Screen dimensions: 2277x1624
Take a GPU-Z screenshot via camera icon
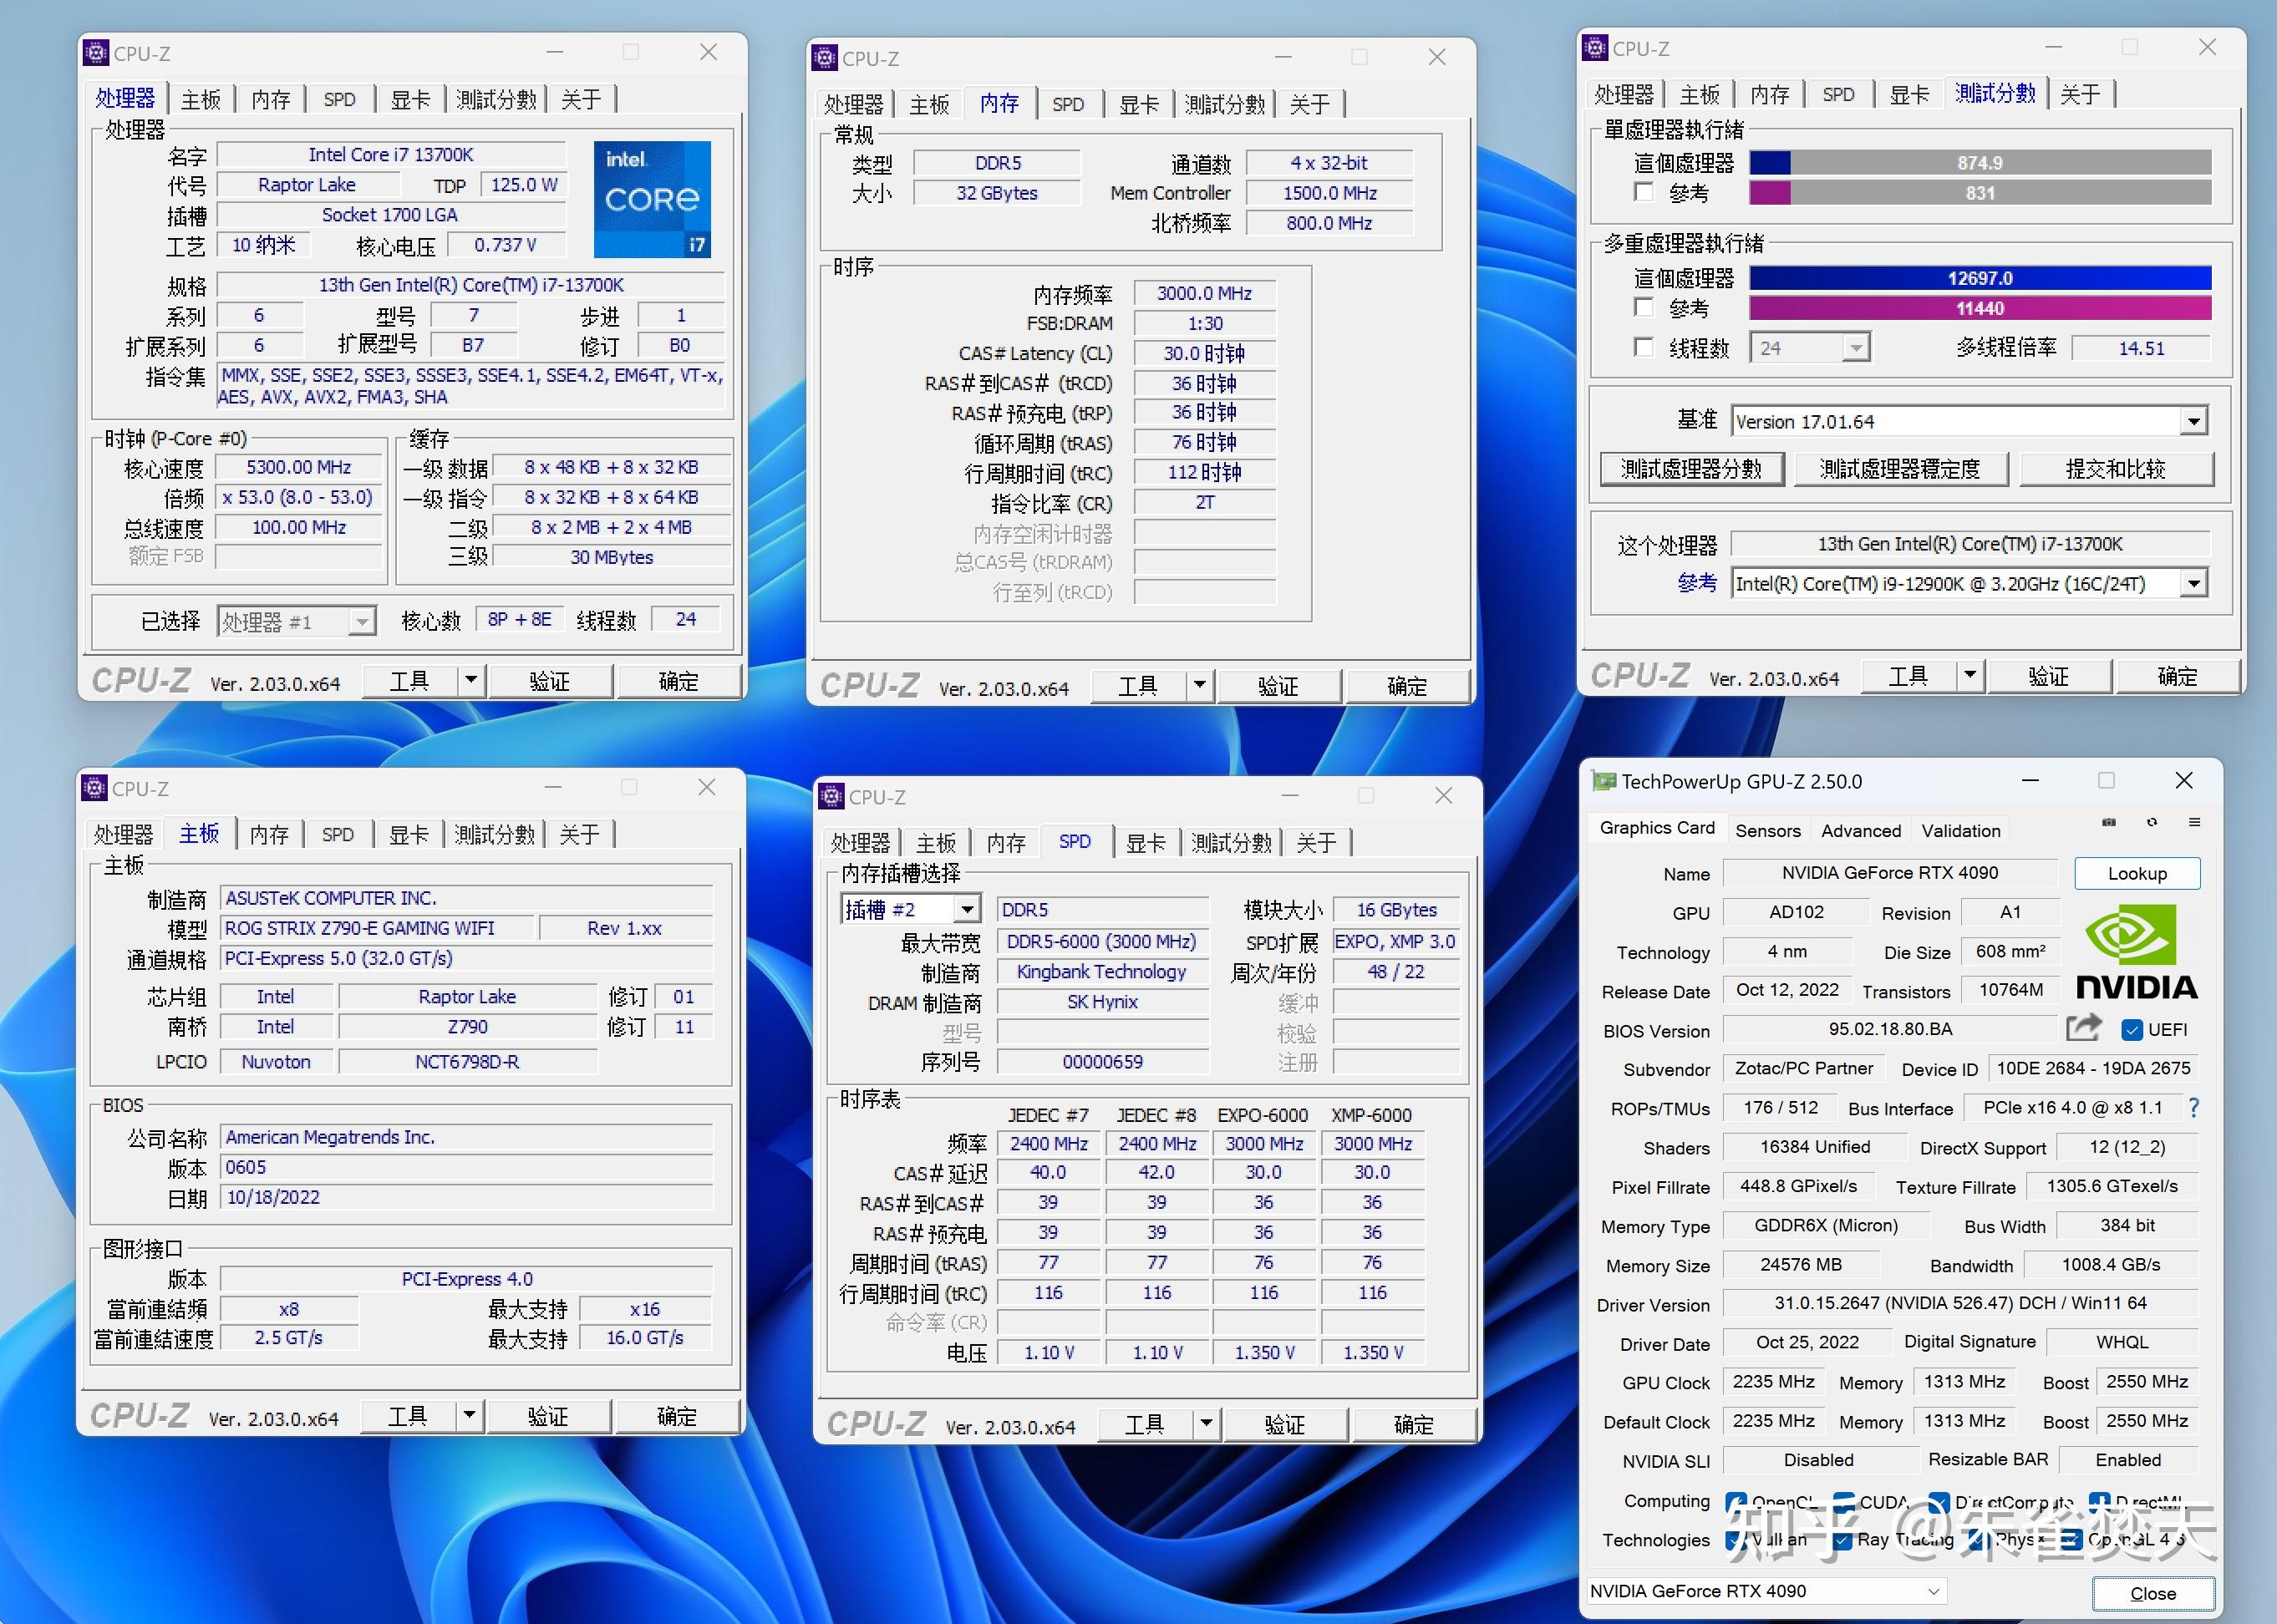tap(2109, 822)
